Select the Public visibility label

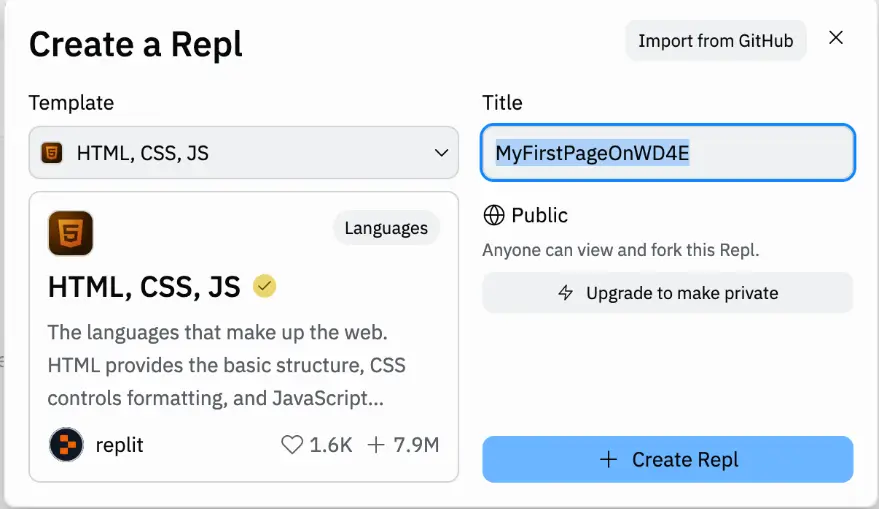point(539,215)
